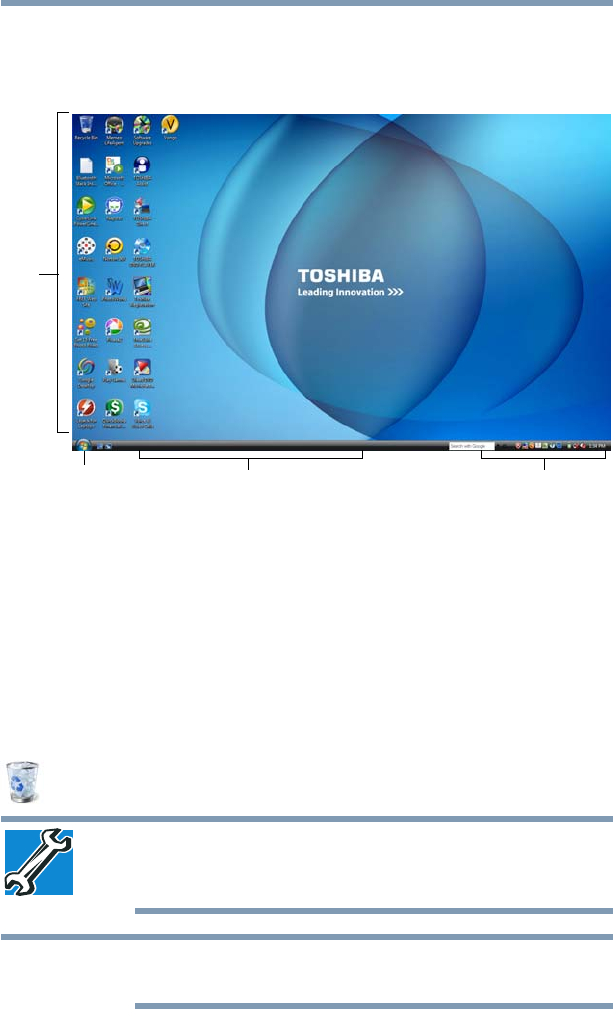Open the Free Web Site desktop shortcut
The height and width of the screenshot is (1019, 613).
coord(86,292)
